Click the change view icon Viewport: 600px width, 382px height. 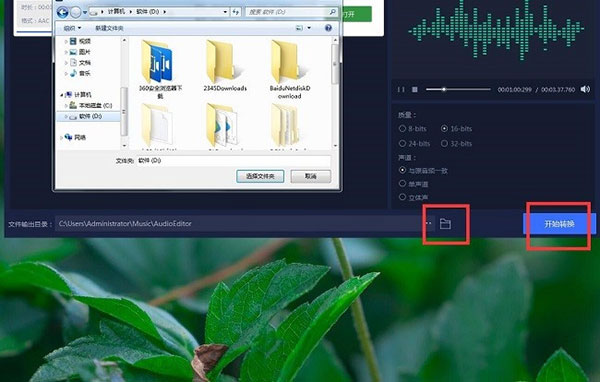299,28
